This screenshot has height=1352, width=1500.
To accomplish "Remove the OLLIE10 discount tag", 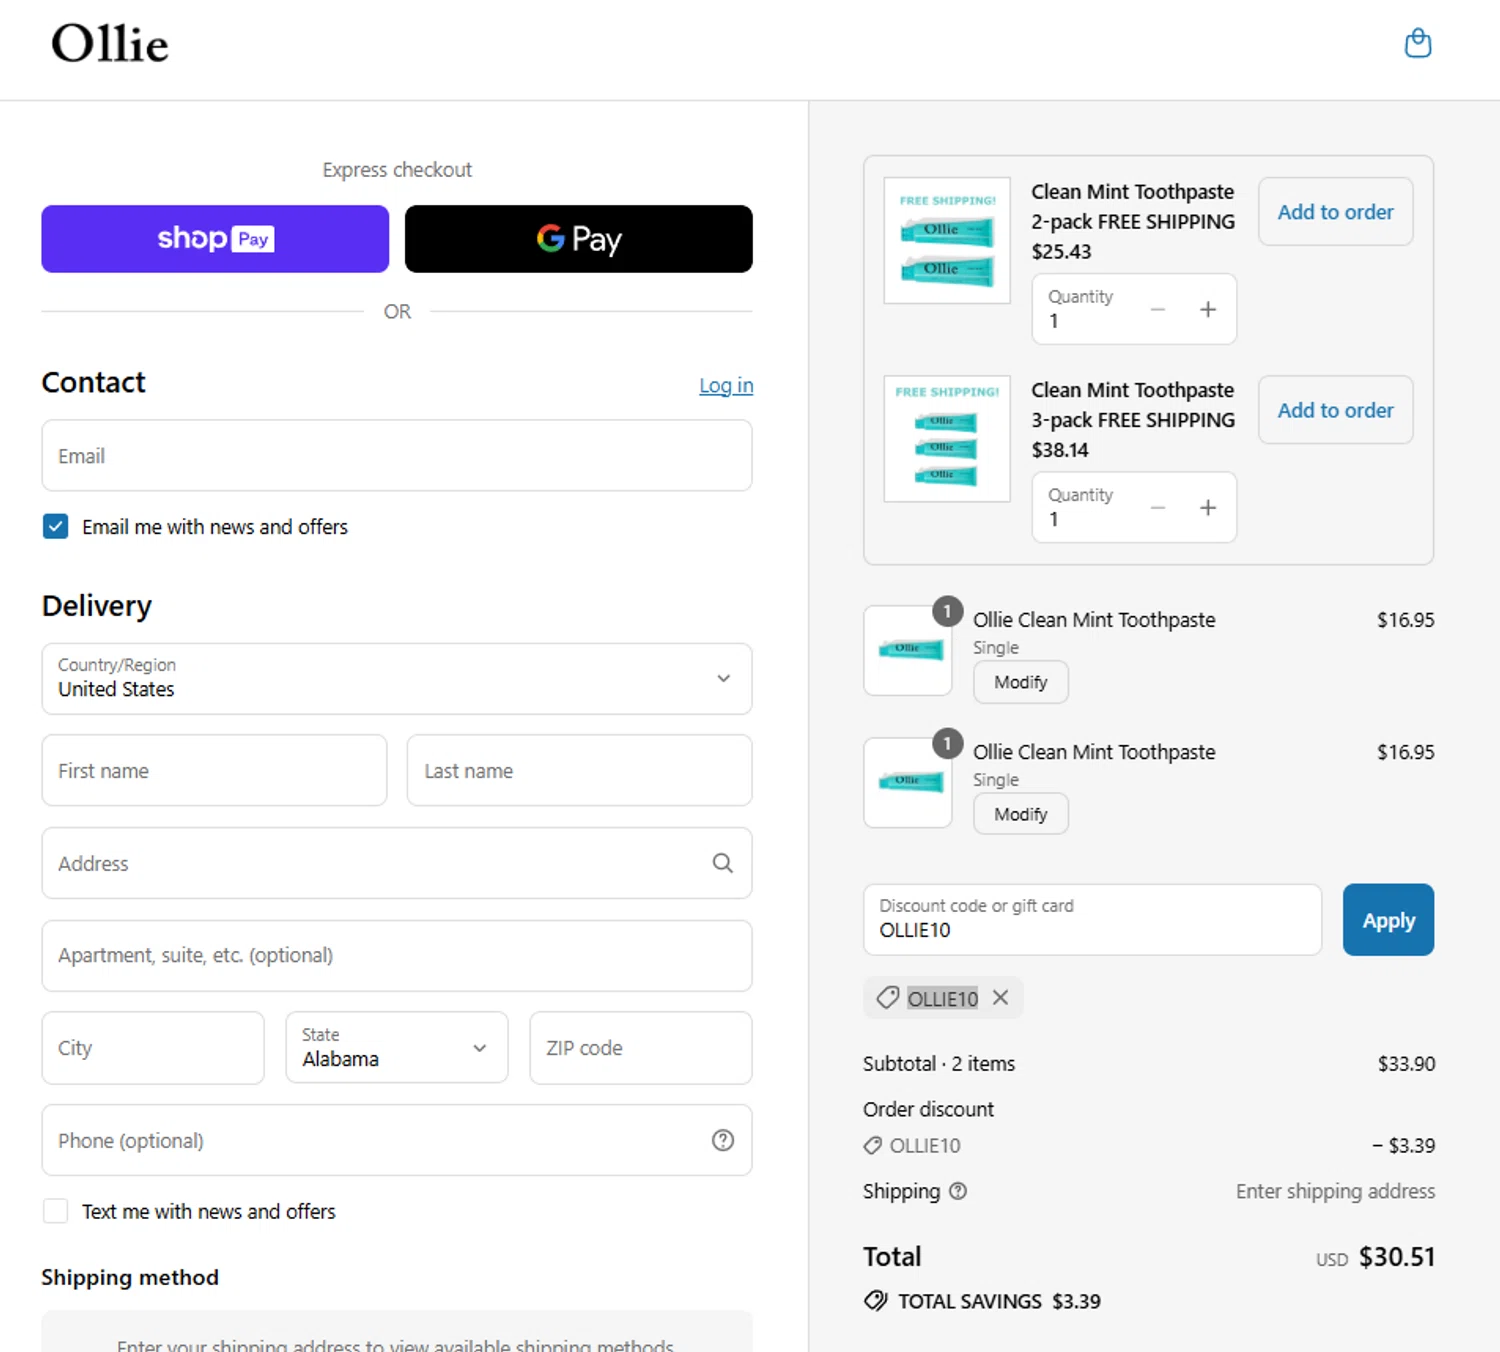I will [1000, 998].
